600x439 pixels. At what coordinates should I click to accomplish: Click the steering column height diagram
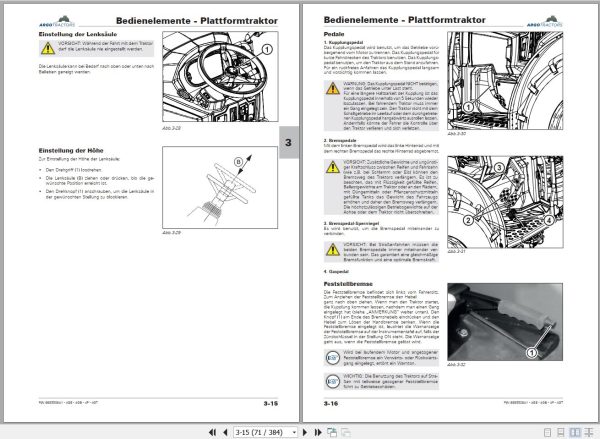[x=220, y=188]
